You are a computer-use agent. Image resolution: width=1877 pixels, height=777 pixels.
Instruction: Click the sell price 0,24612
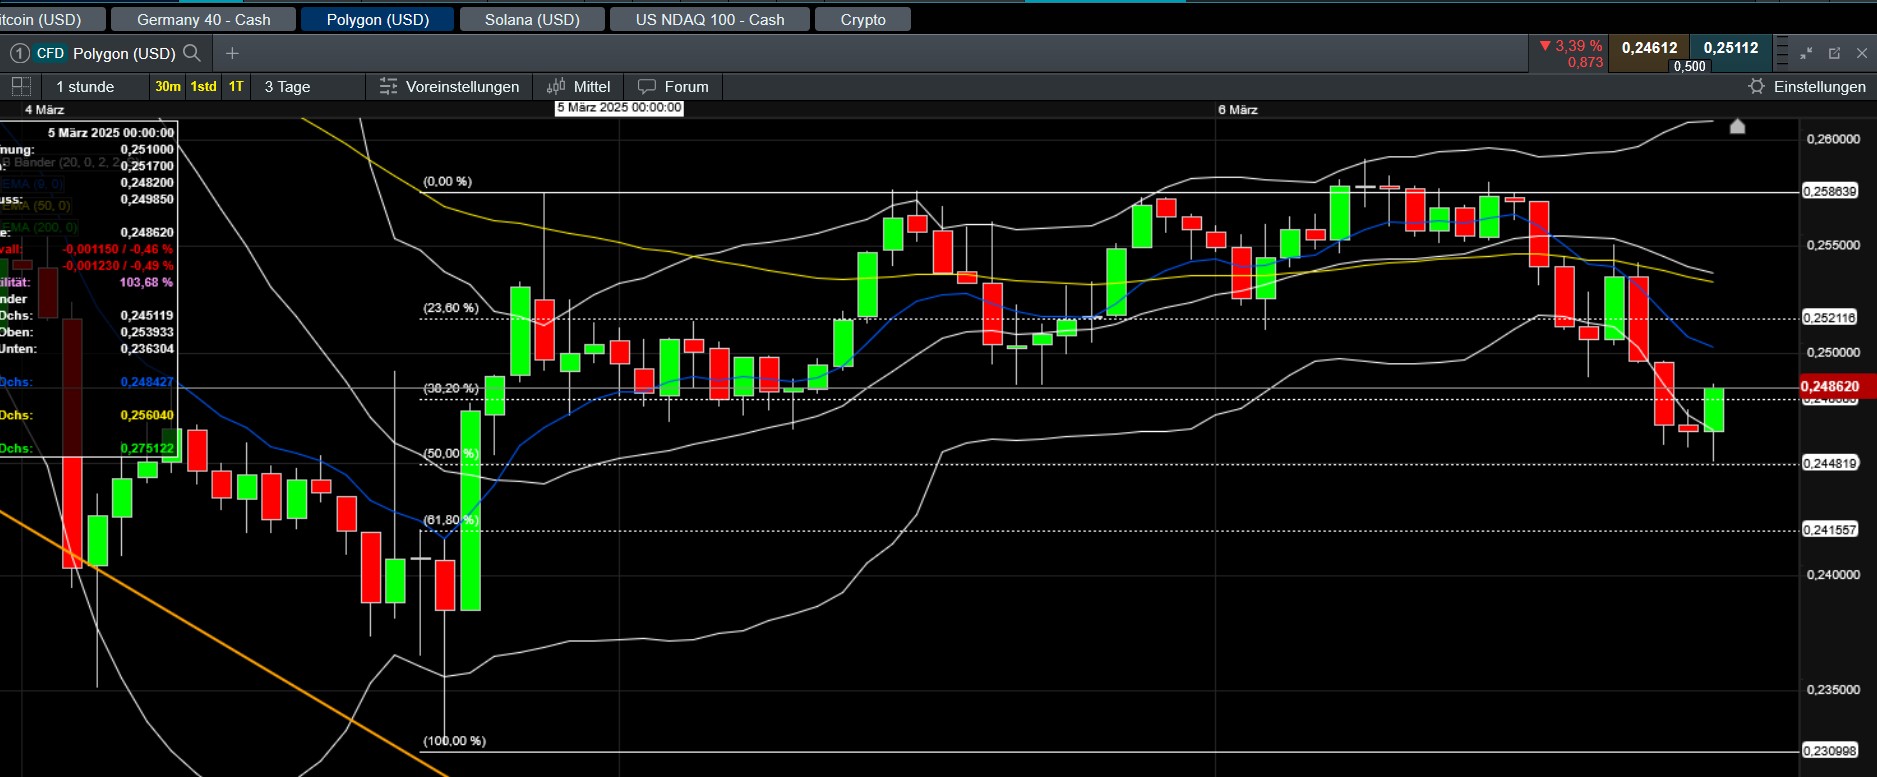click(x=1649, y=48)
